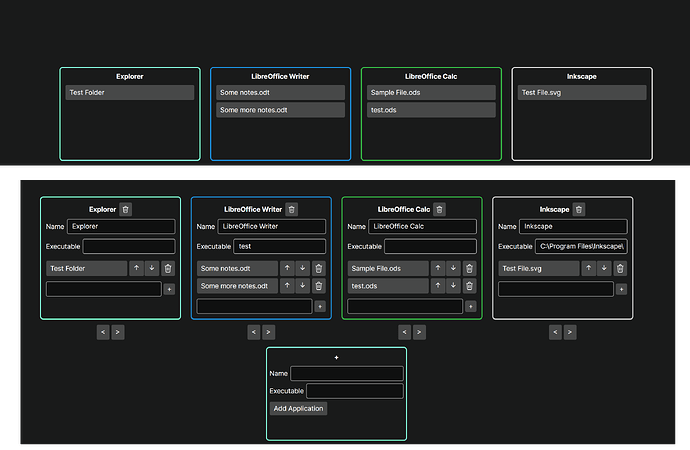Move Test File.svg up
Viewport: 690px width, 450px height.
[x=589, y=268]
